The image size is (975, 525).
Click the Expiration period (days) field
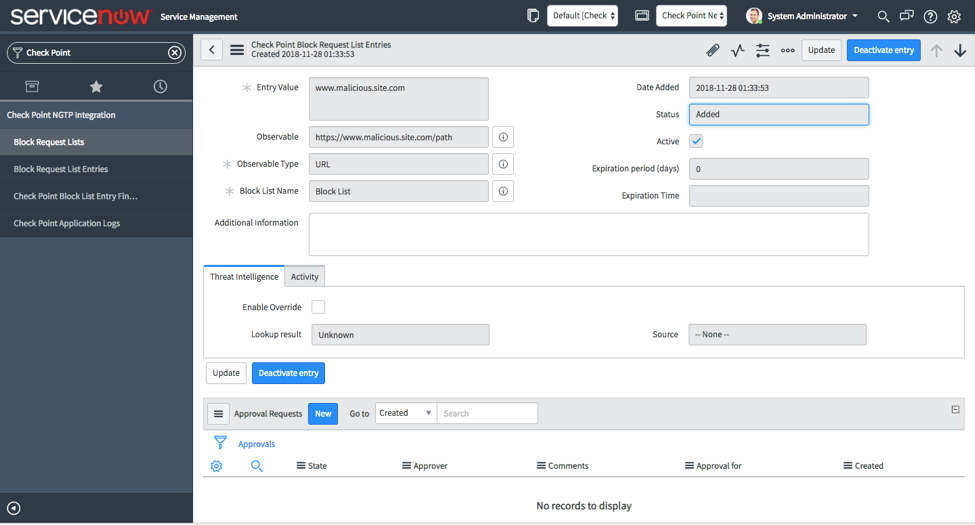point(779,169)
